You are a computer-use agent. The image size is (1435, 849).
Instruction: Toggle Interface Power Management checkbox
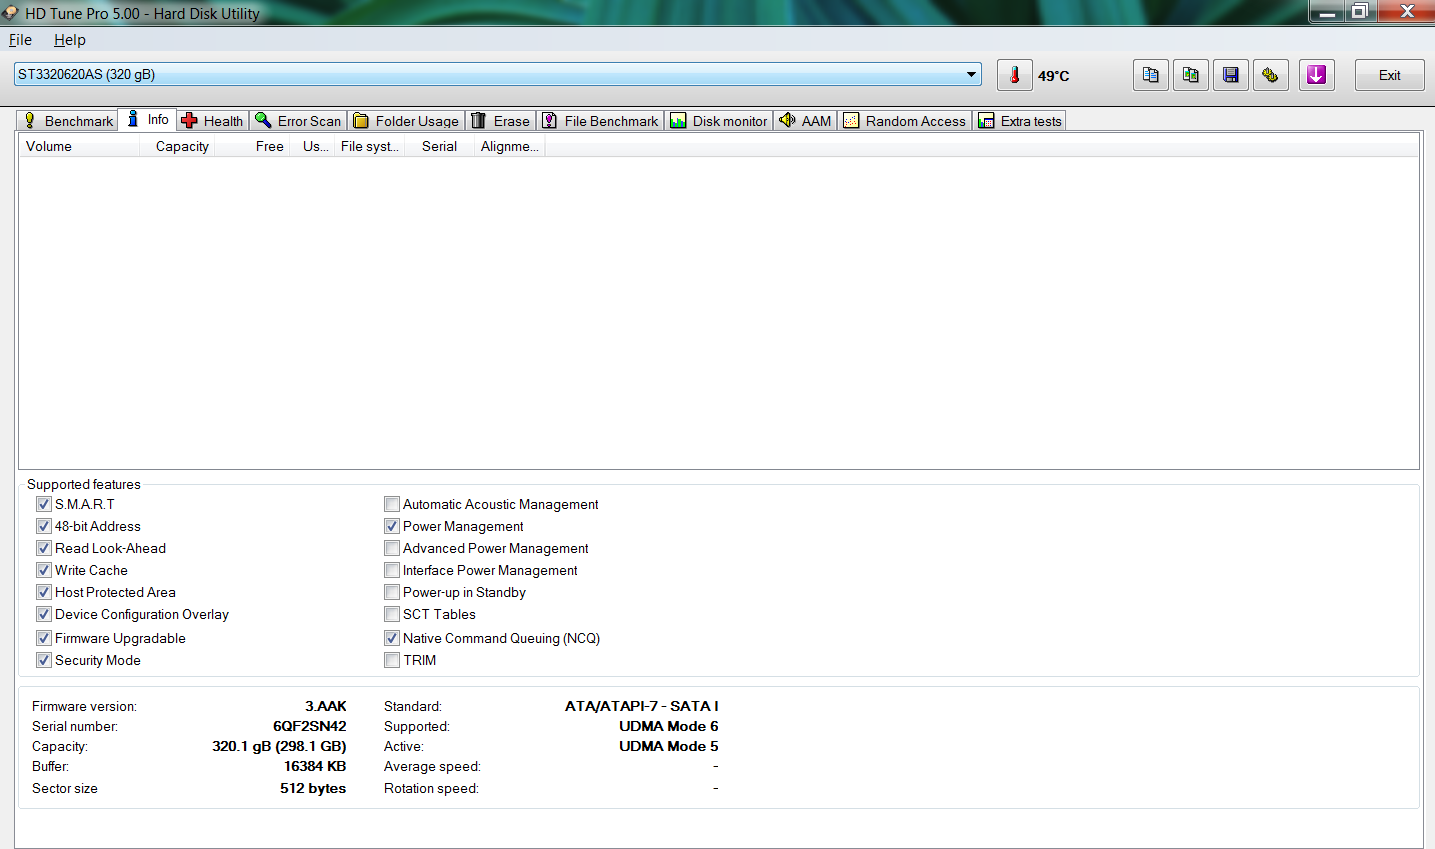(392, 570)
